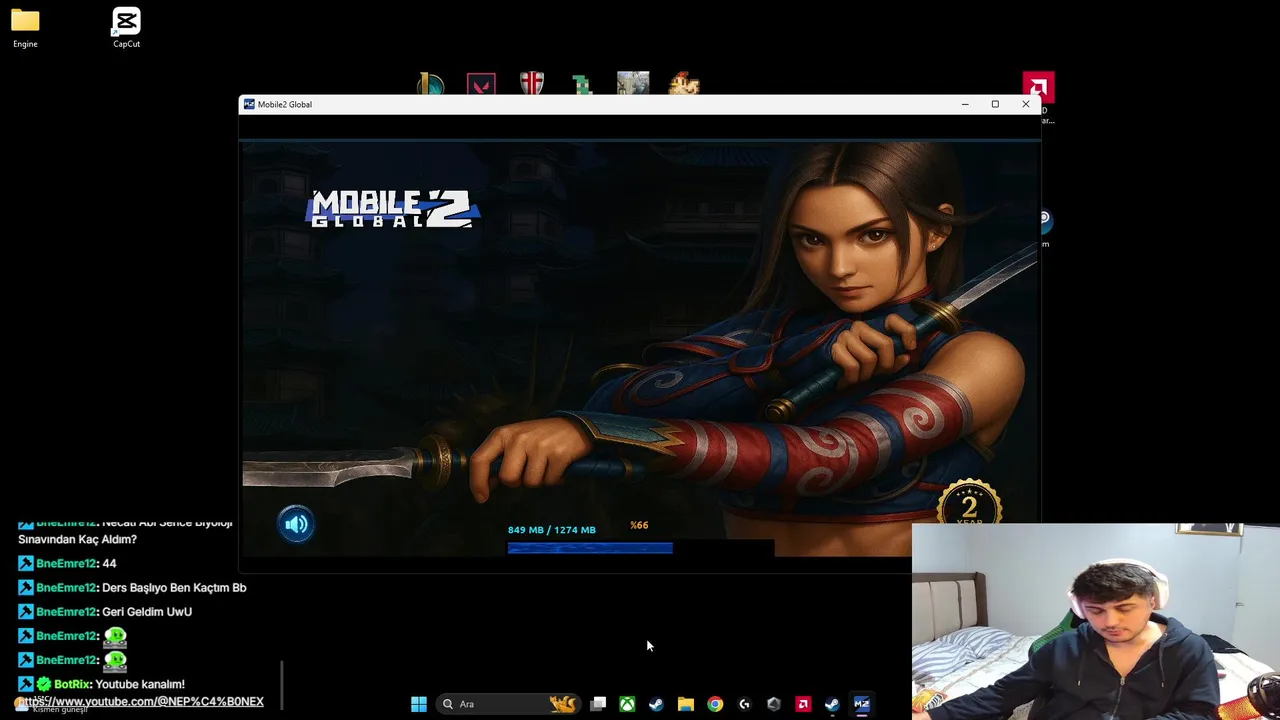Select the chicken pixel desktop icon
Image resolution: width=1280 pixels, height=720 pixels.
[684, 84]
